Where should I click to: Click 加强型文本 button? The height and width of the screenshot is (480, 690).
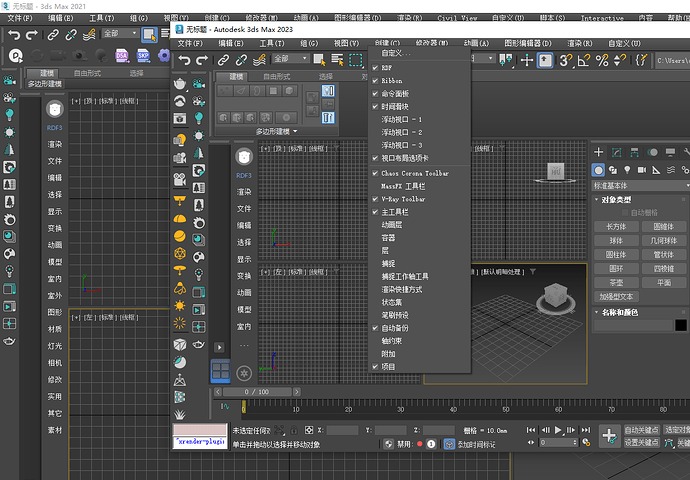[616, 297]
